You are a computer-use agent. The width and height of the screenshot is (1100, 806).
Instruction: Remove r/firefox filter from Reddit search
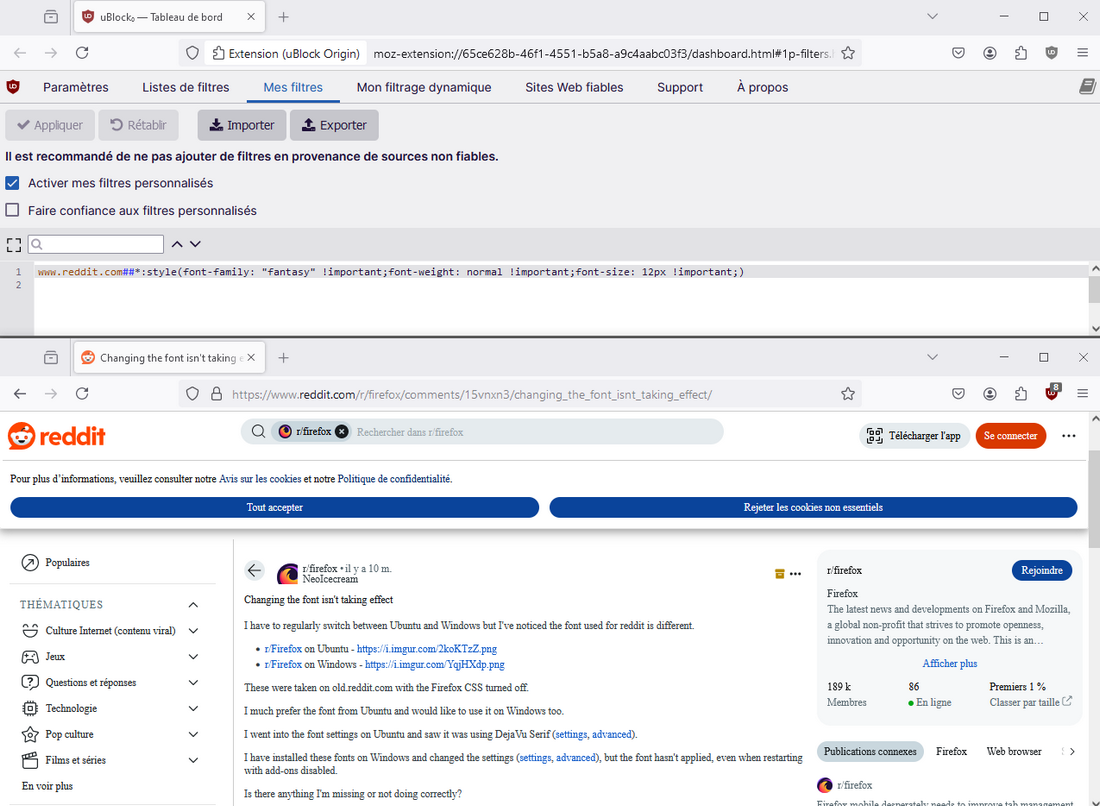pyautogui.click(x=341, y=431)
